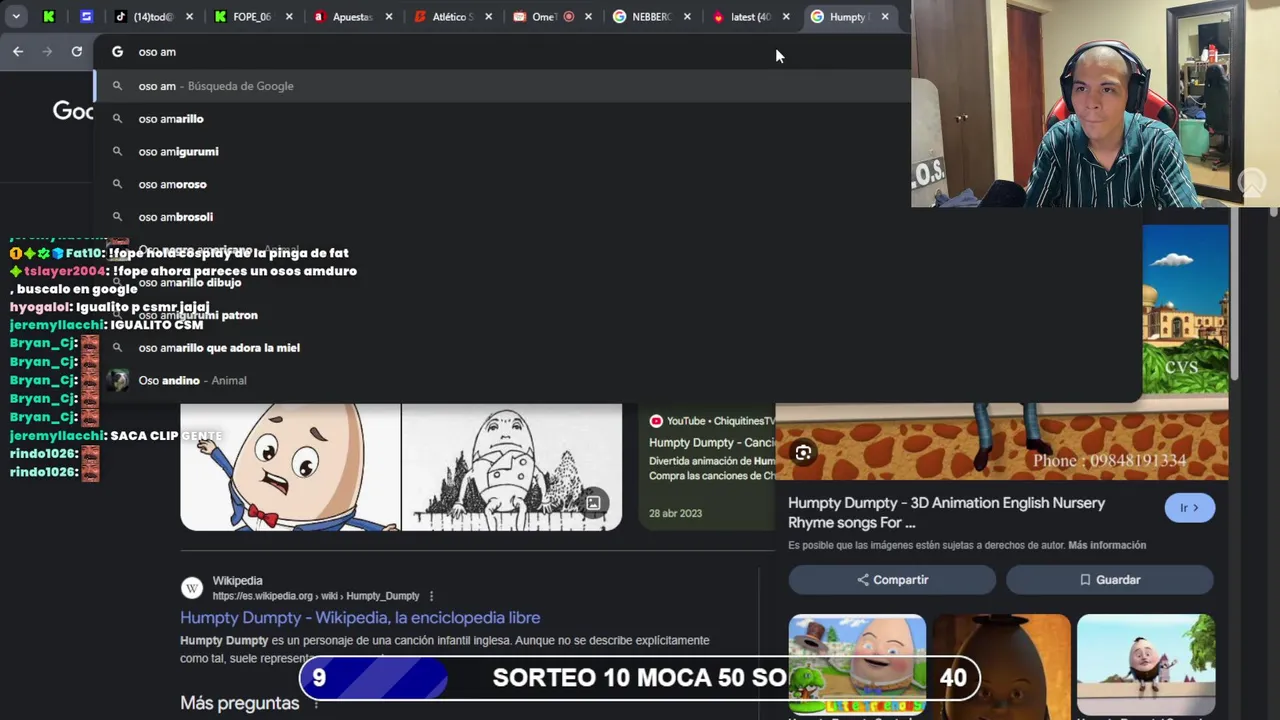
Task: Select the 'oso amarillo' suggestion
Action: coord(502,119)
